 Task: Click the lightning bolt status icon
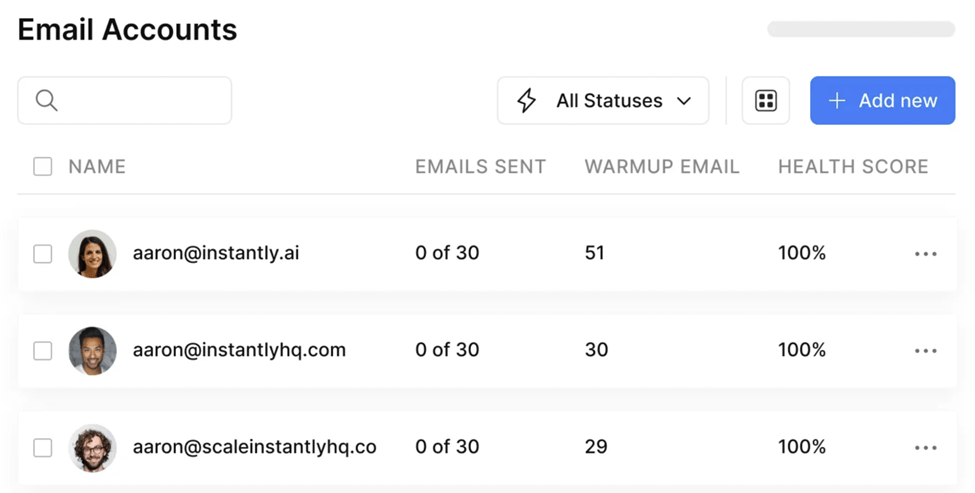pyautogui.click(x=526, y=100)
